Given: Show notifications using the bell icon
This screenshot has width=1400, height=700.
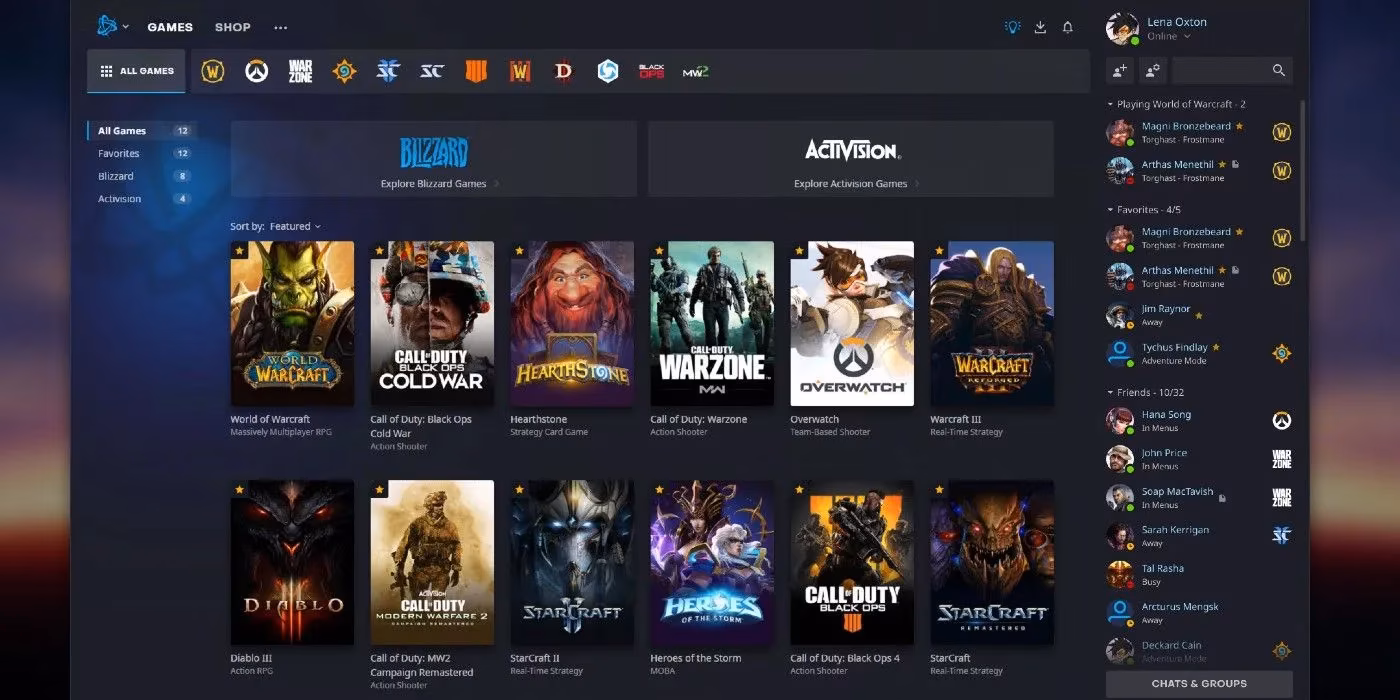Looking at the screenshot, I should click(x=1068, y=27).
